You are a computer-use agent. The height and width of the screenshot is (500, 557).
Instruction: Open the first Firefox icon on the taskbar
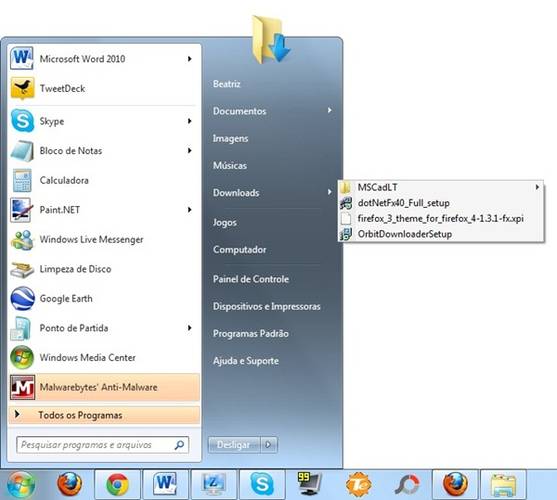click(70, 484)
